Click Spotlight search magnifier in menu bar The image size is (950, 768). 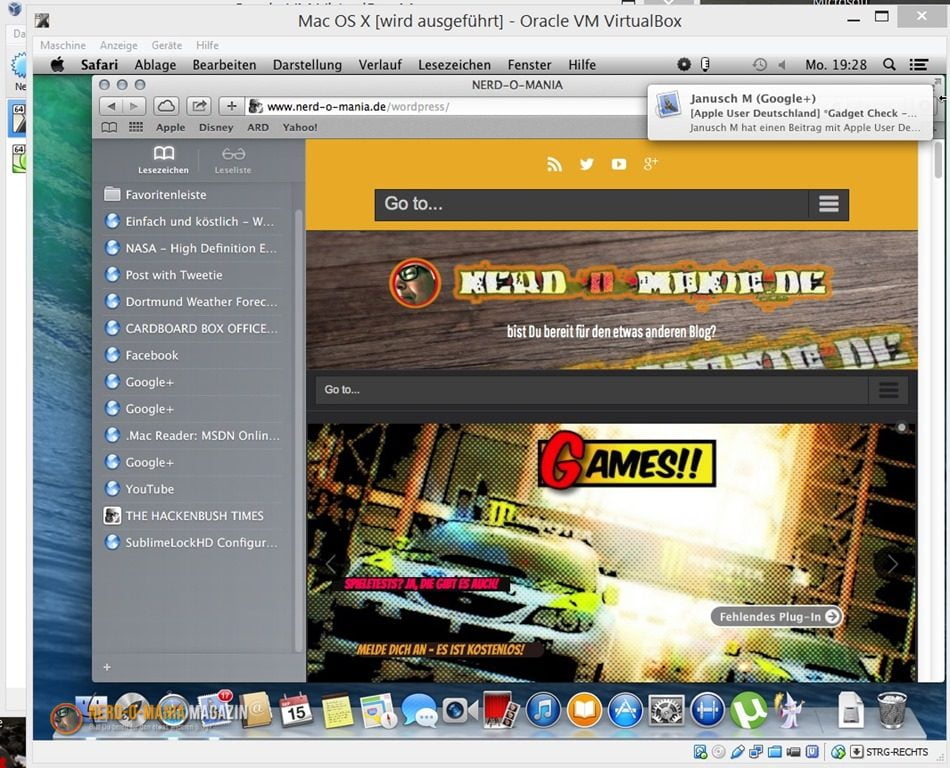889,65
